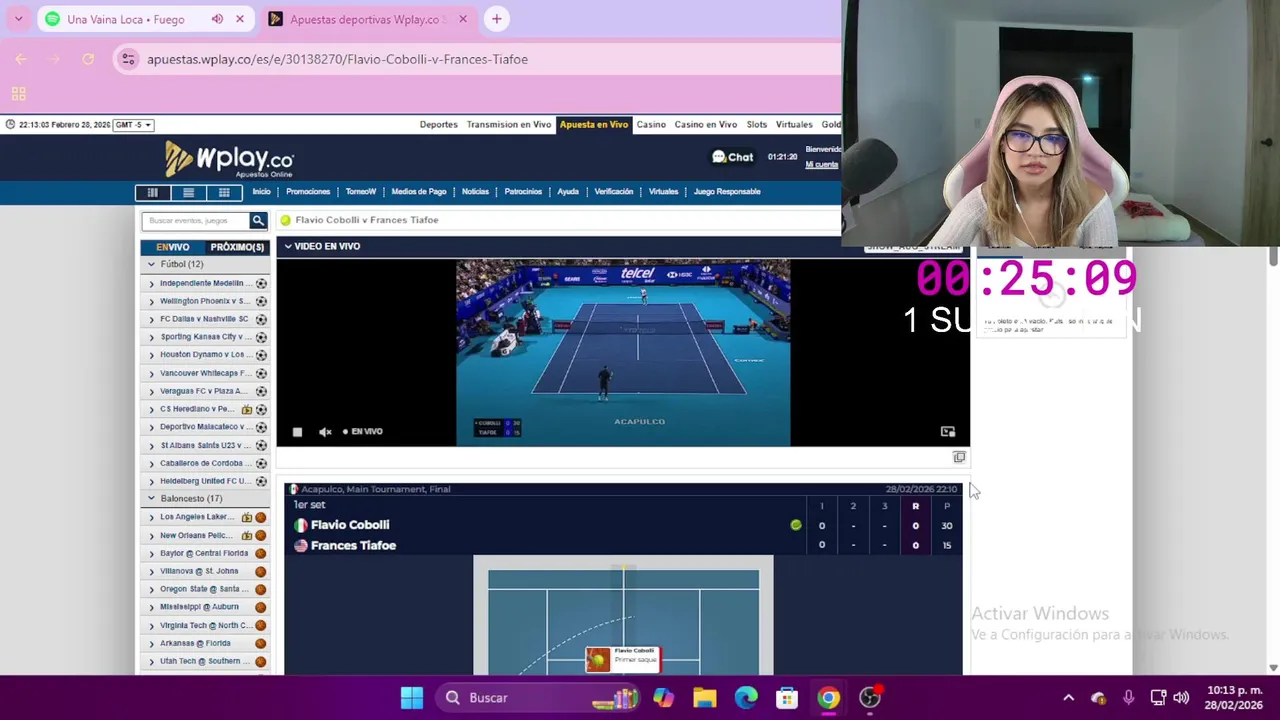This screenshot has width=1280, height=720.
Task: Open the Casino menu item
Action: [651, 125]
